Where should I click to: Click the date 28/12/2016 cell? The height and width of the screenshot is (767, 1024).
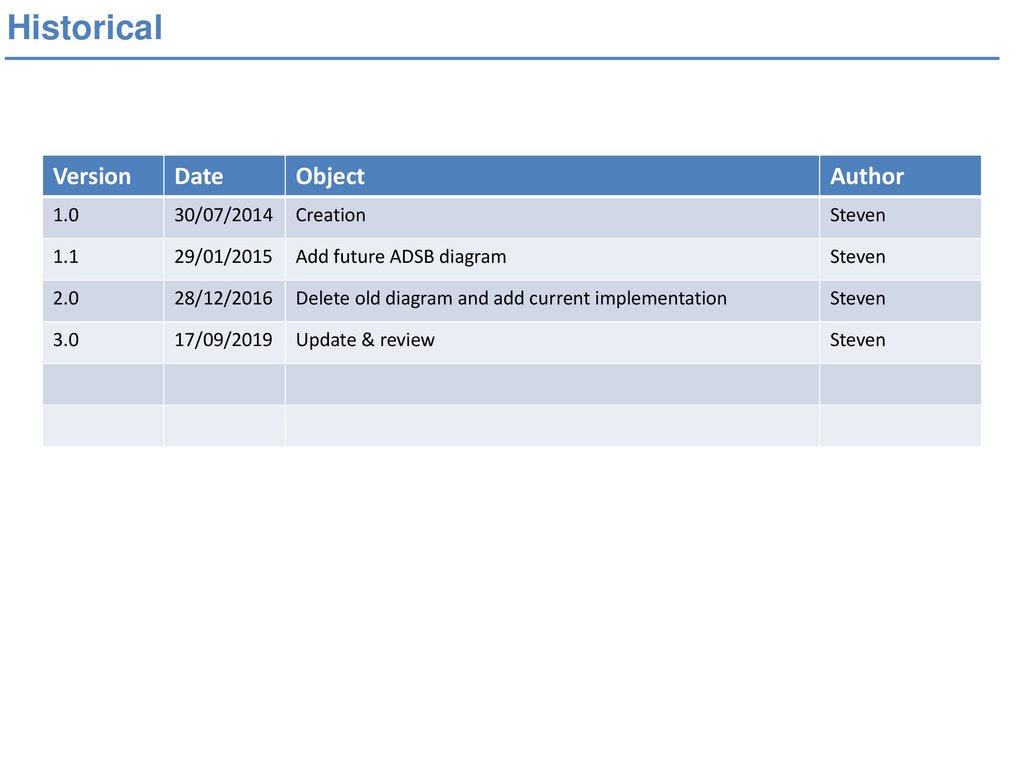click(223, 298)
